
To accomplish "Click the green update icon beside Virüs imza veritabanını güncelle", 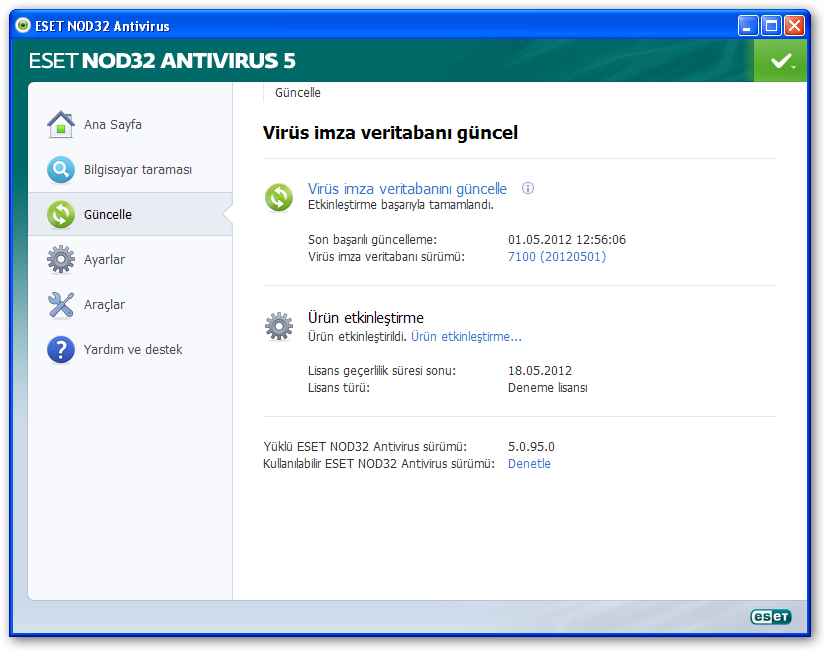I will [279, 197].
